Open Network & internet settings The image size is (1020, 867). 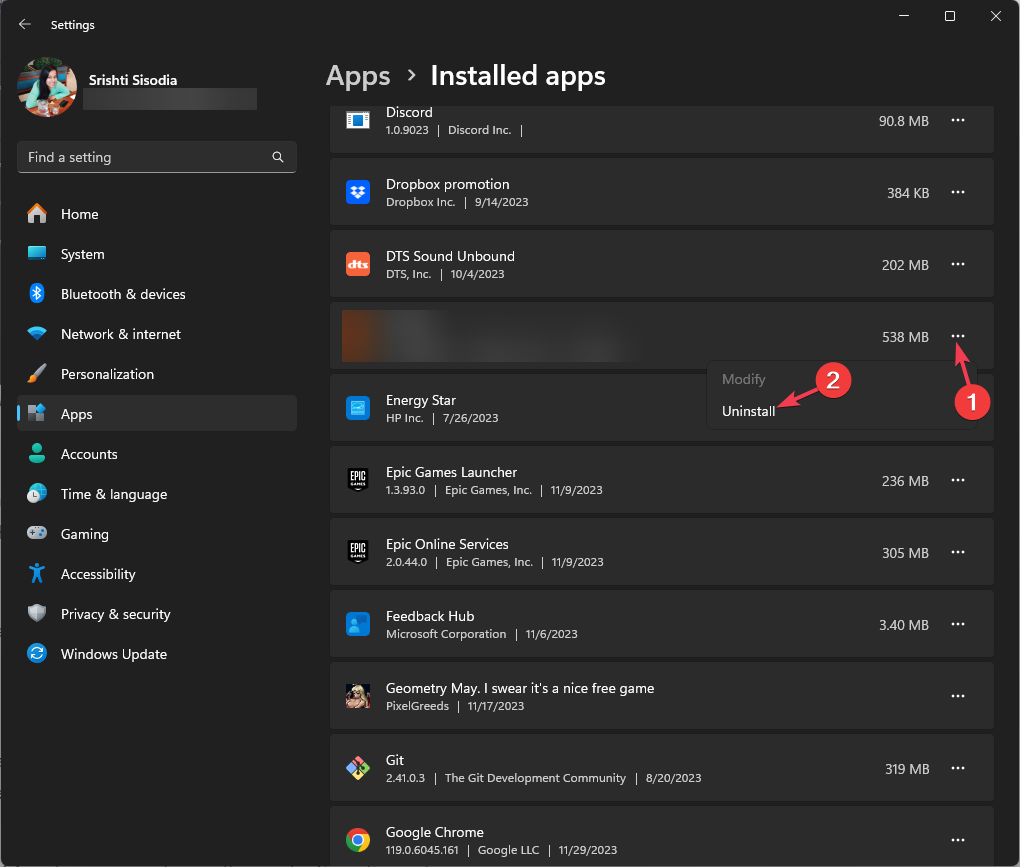point(157,334)
